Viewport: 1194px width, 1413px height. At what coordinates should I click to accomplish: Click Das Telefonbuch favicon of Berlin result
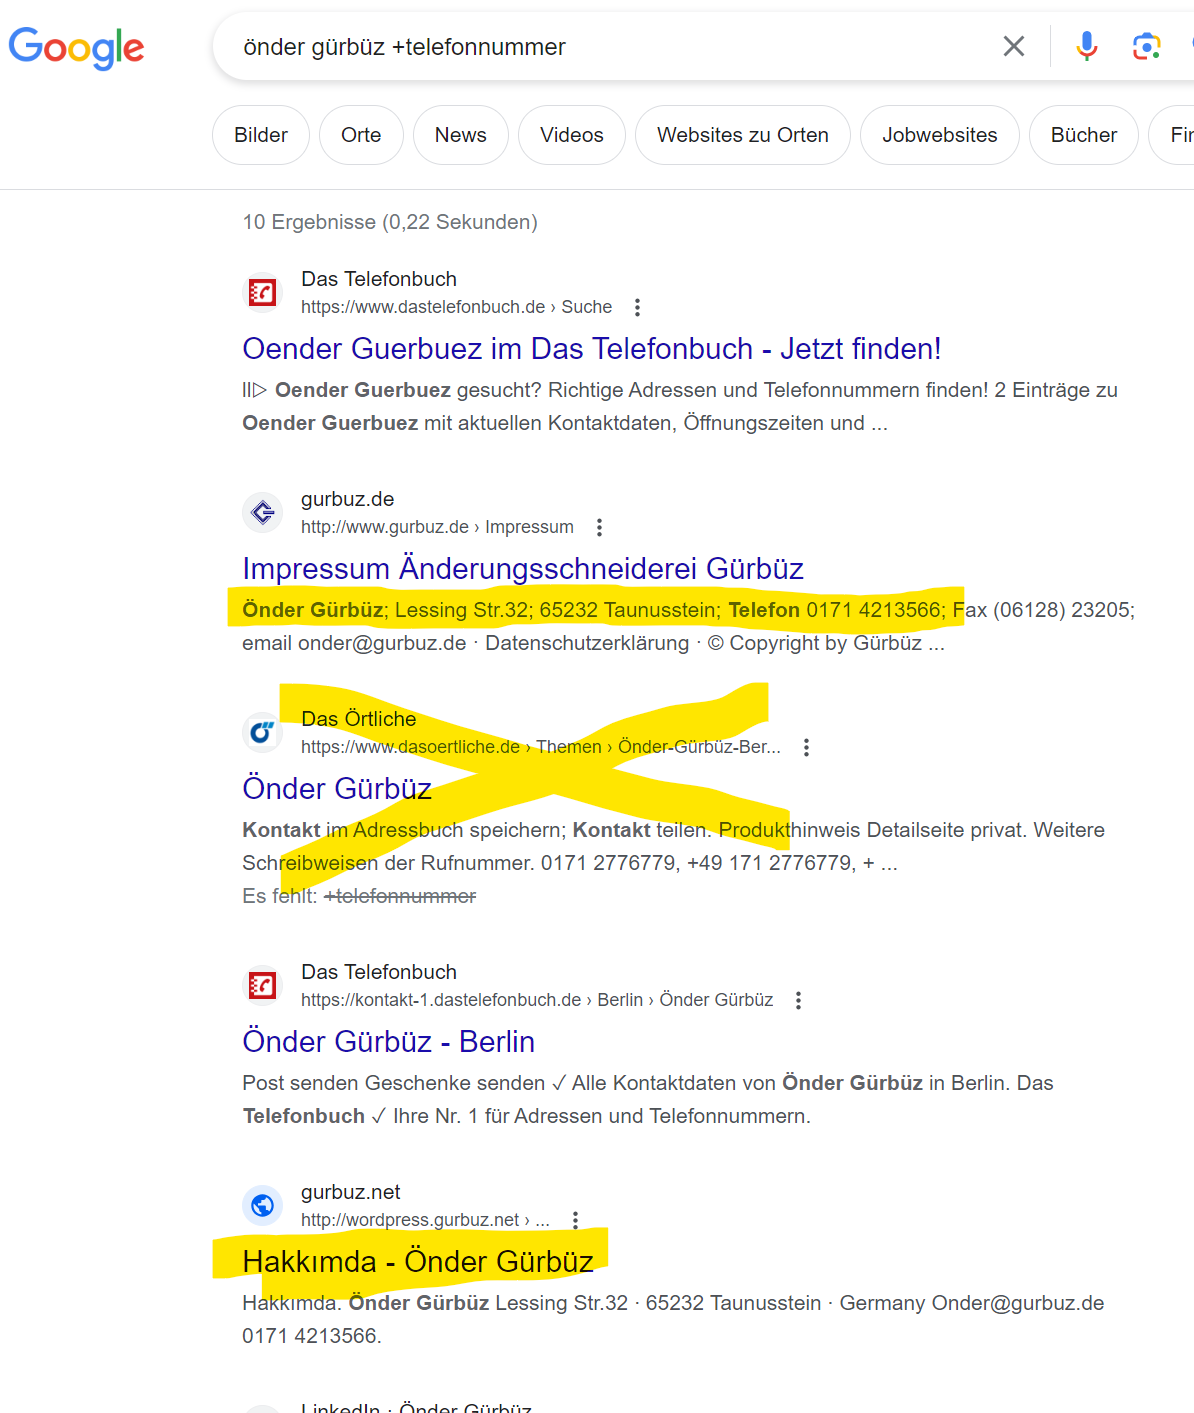coord(262,985)
